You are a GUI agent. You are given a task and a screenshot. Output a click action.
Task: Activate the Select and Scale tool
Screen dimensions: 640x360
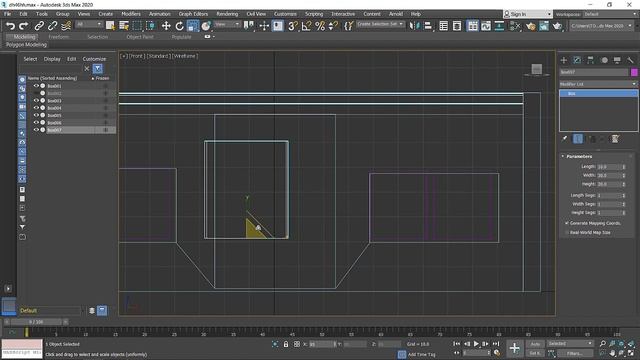click(193, 26)
